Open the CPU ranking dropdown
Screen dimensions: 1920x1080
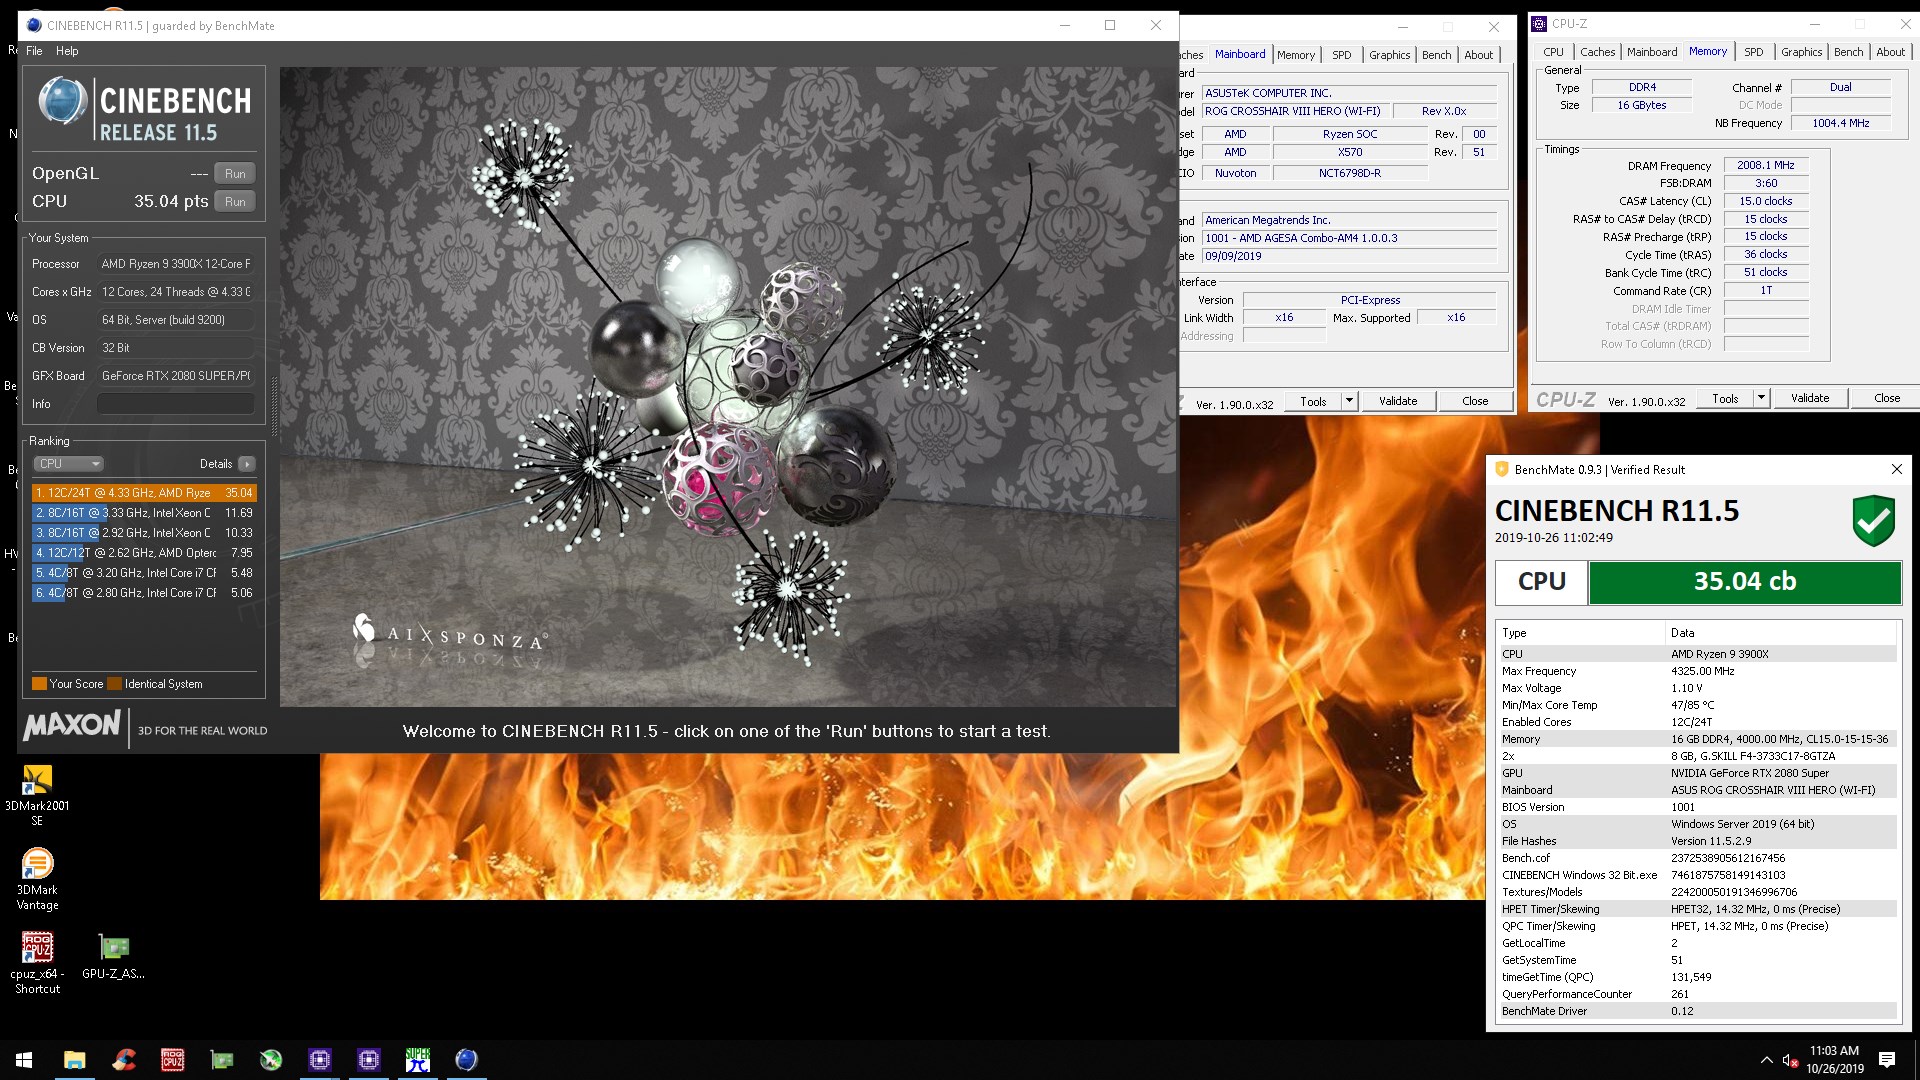pyautogui.click(x=68, y=464)
